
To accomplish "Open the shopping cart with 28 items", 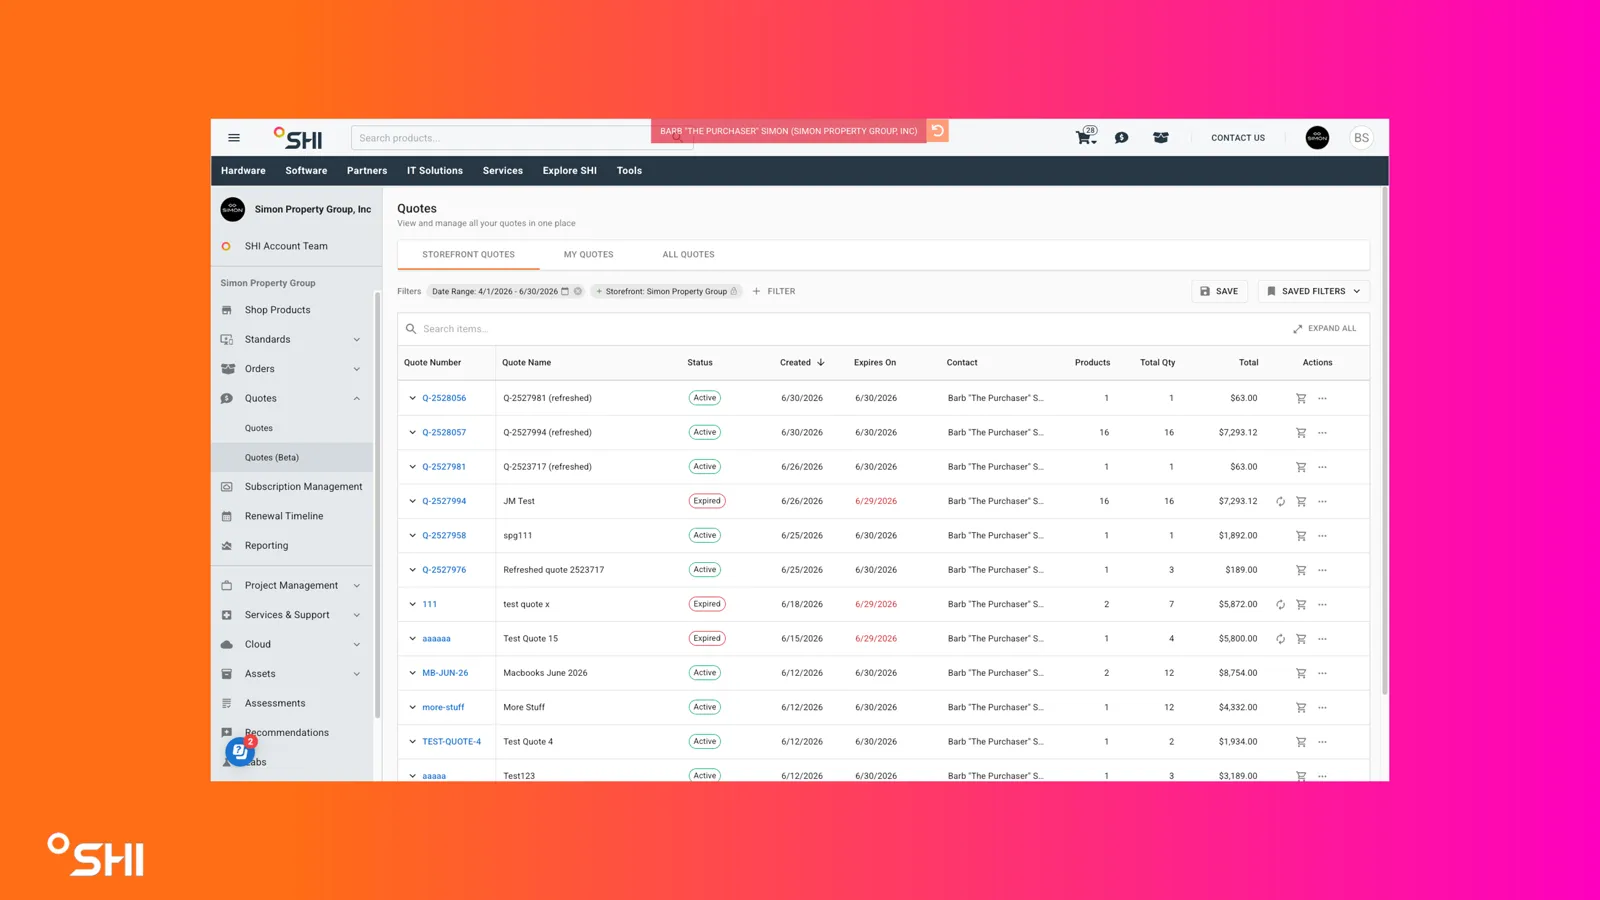I will 1086,136.
